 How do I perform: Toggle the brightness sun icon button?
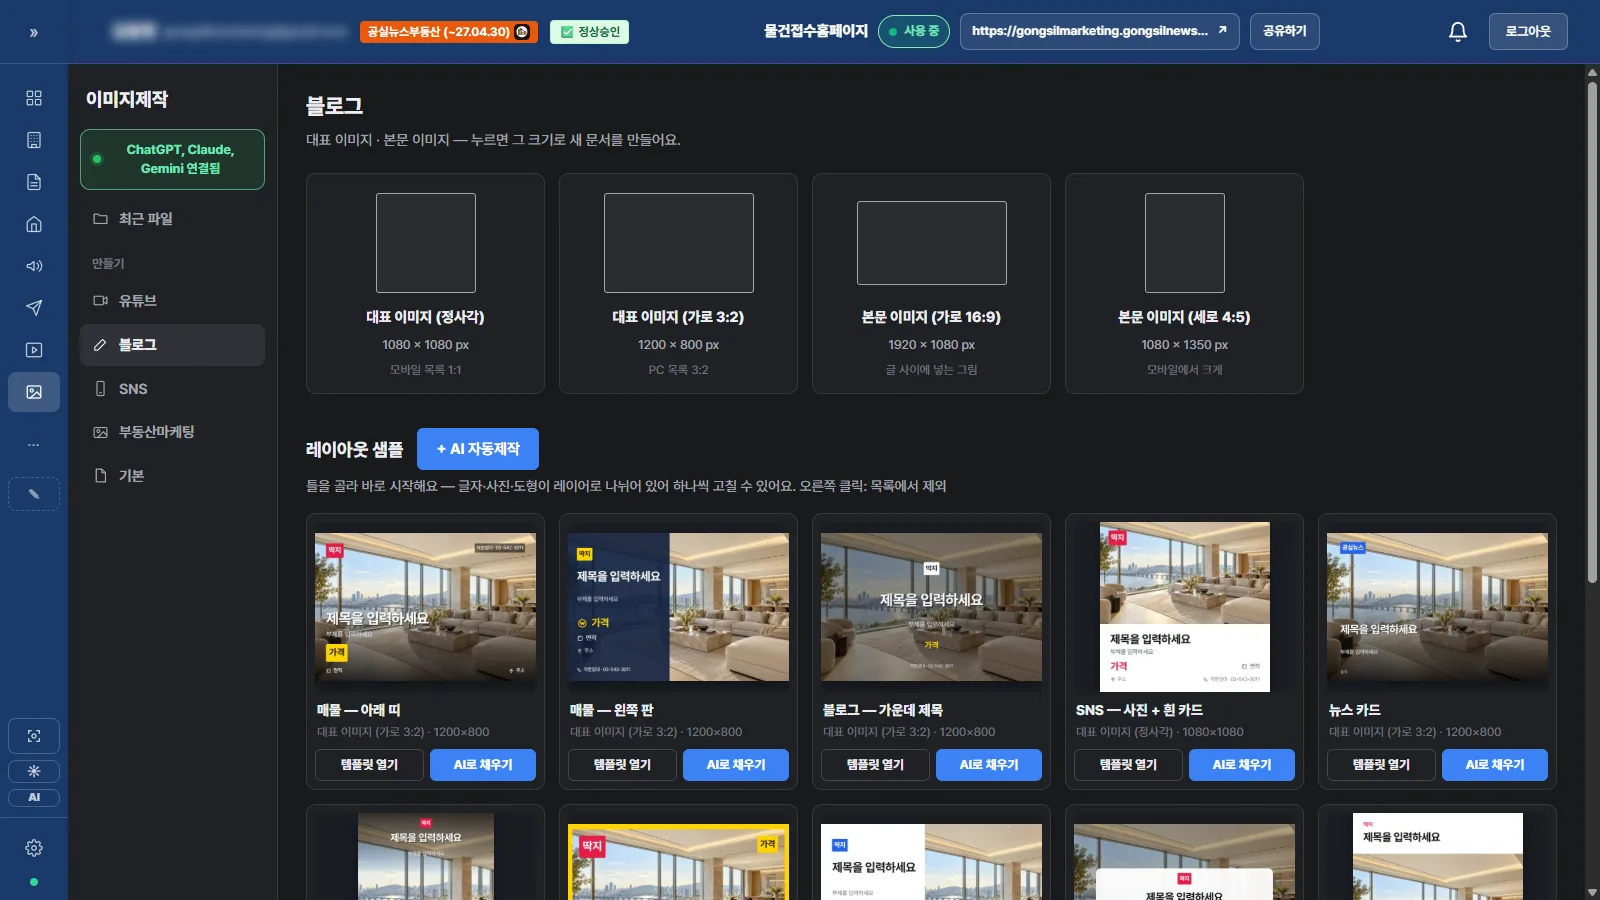point(34,771)
